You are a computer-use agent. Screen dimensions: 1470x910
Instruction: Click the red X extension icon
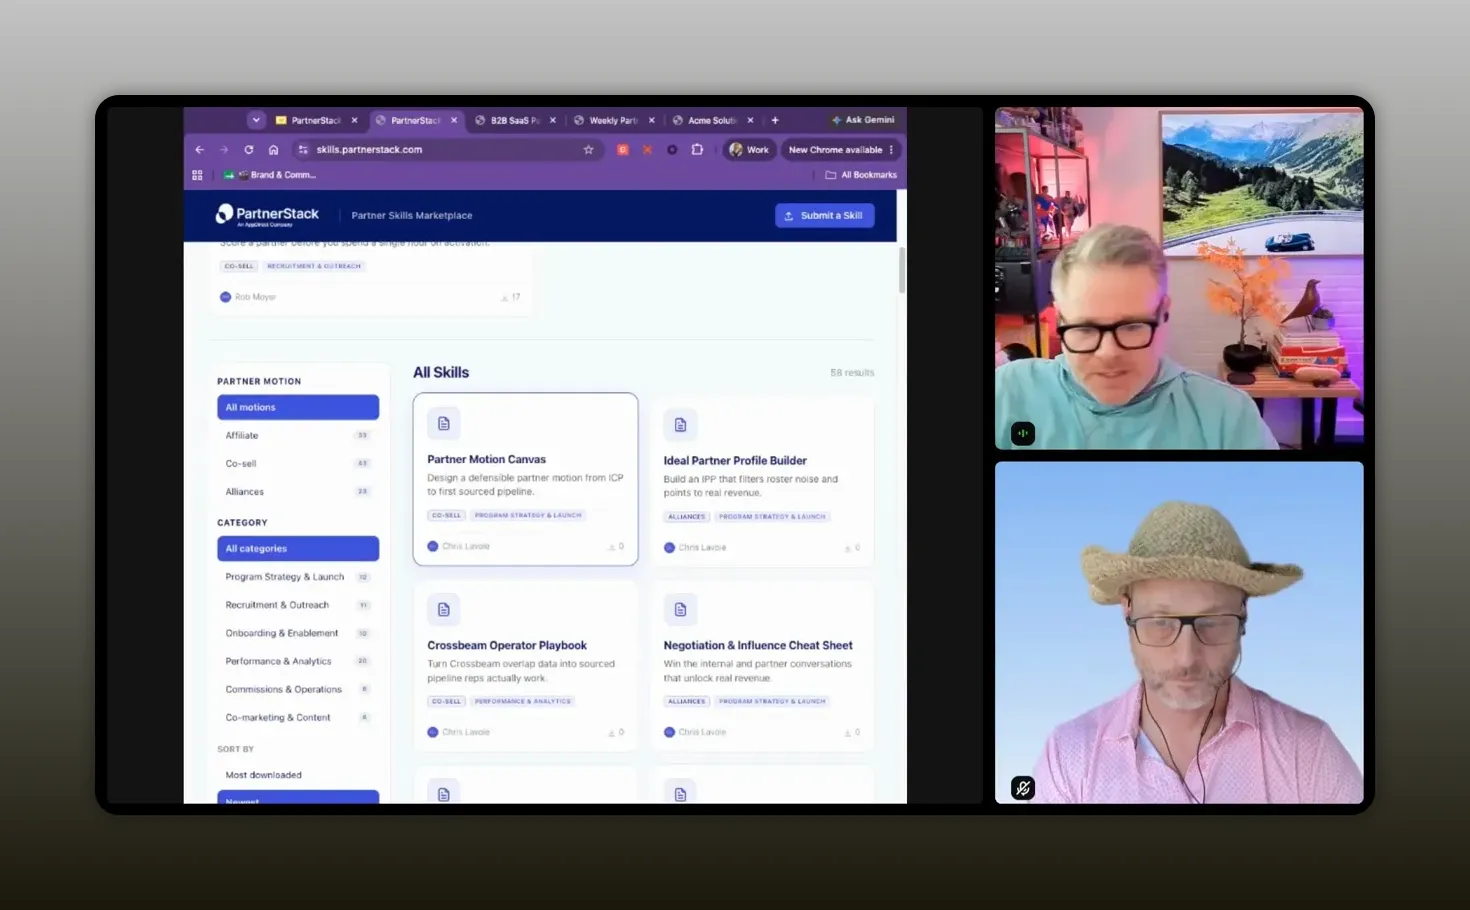(647, 150)
